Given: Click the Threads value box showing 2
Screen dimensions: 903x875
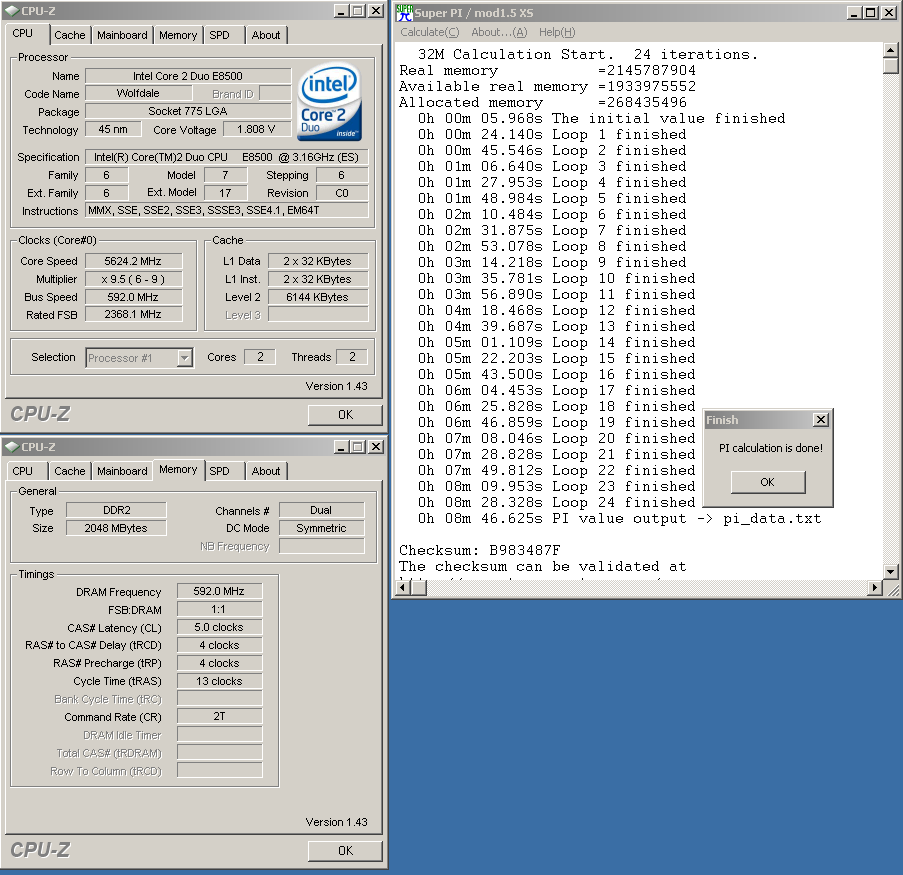Looking at the screenshot, I should 352,357.
